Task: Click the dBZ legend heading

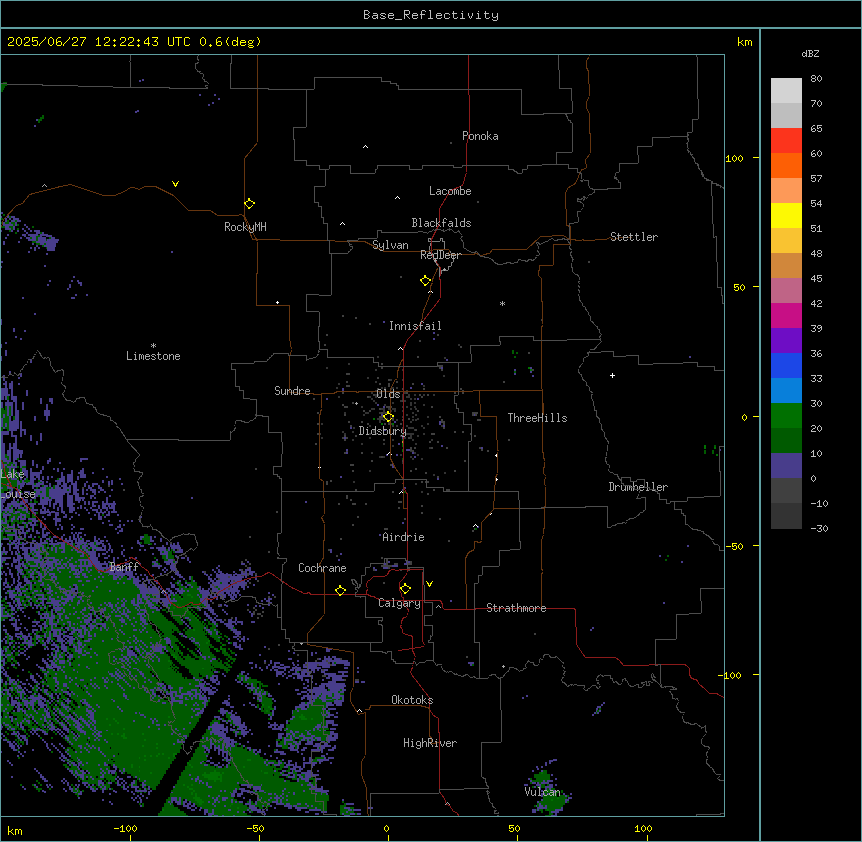Action: pyautogui.click(x=810, y=54)
